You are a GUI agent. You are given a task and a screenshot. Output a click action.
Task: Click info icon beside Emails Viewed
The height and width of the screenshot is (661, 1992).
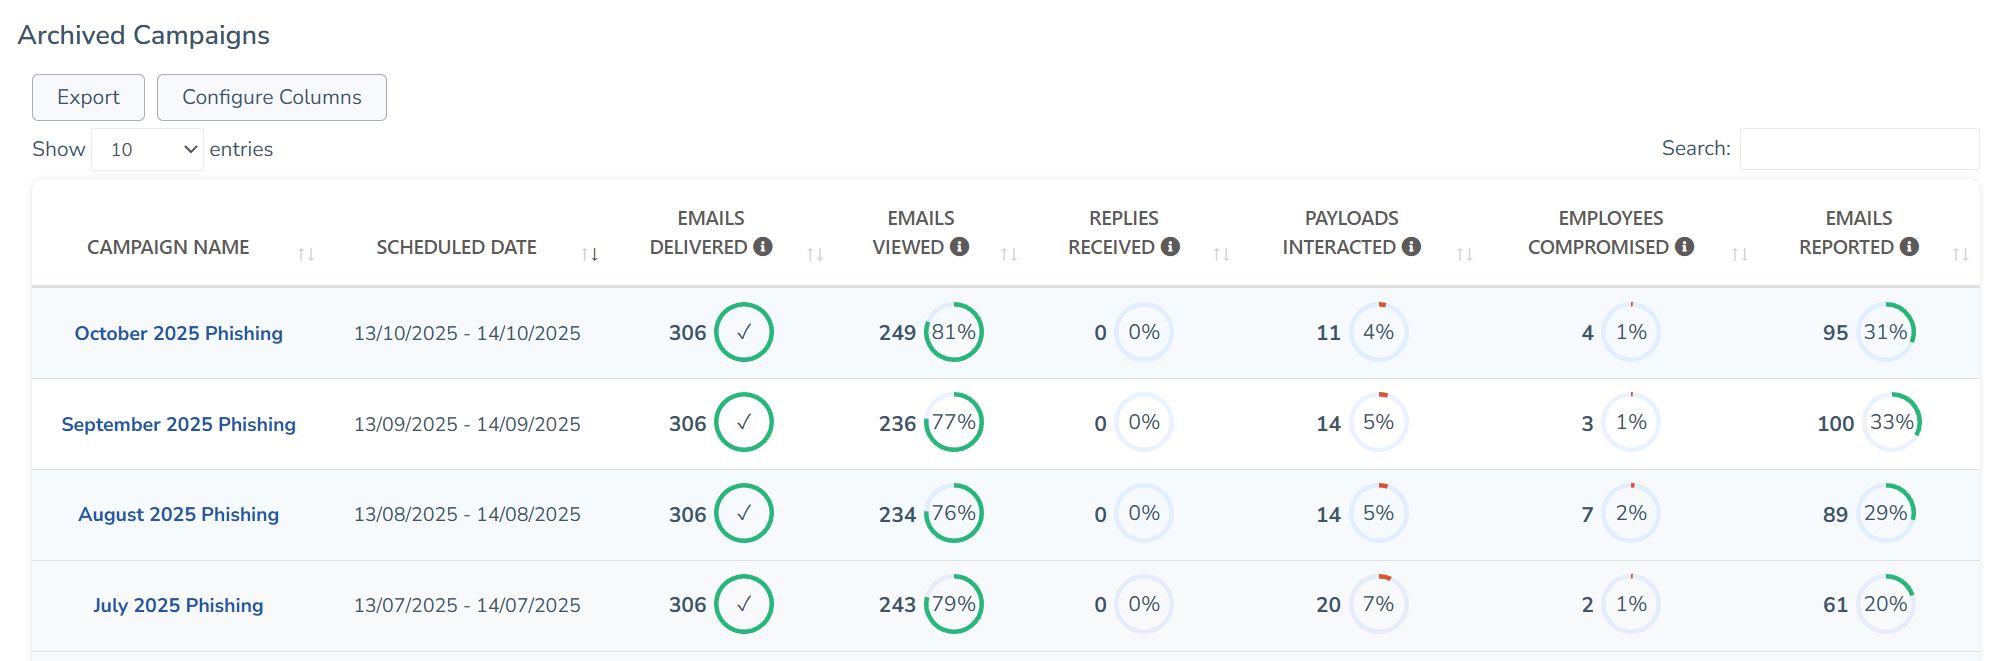click(x=960, y=246)
